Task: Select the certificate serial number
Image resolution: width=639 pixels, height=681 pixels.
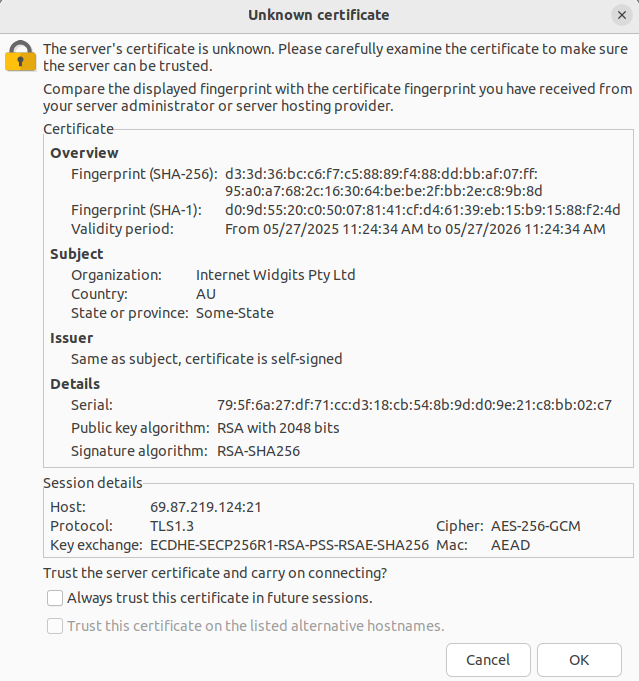Action: pyautogui.click(x=414, y=405)
